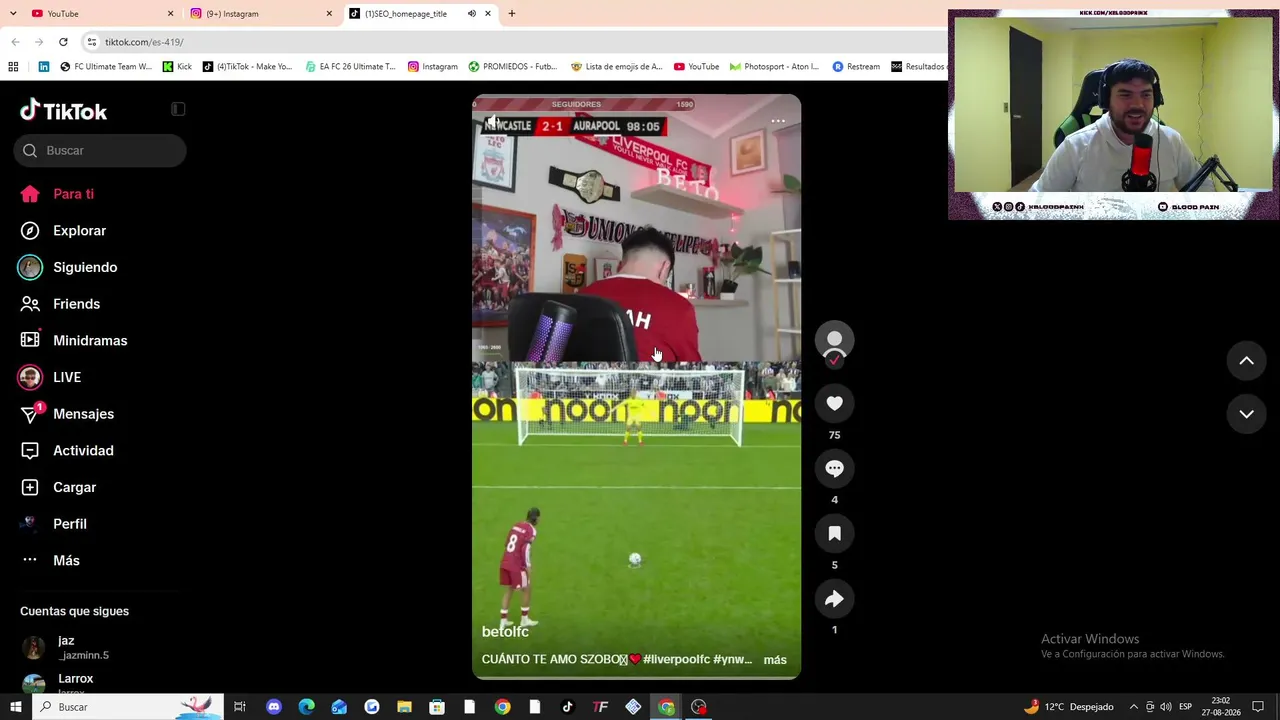Go to the TikTok logo home

pos(63,110)
